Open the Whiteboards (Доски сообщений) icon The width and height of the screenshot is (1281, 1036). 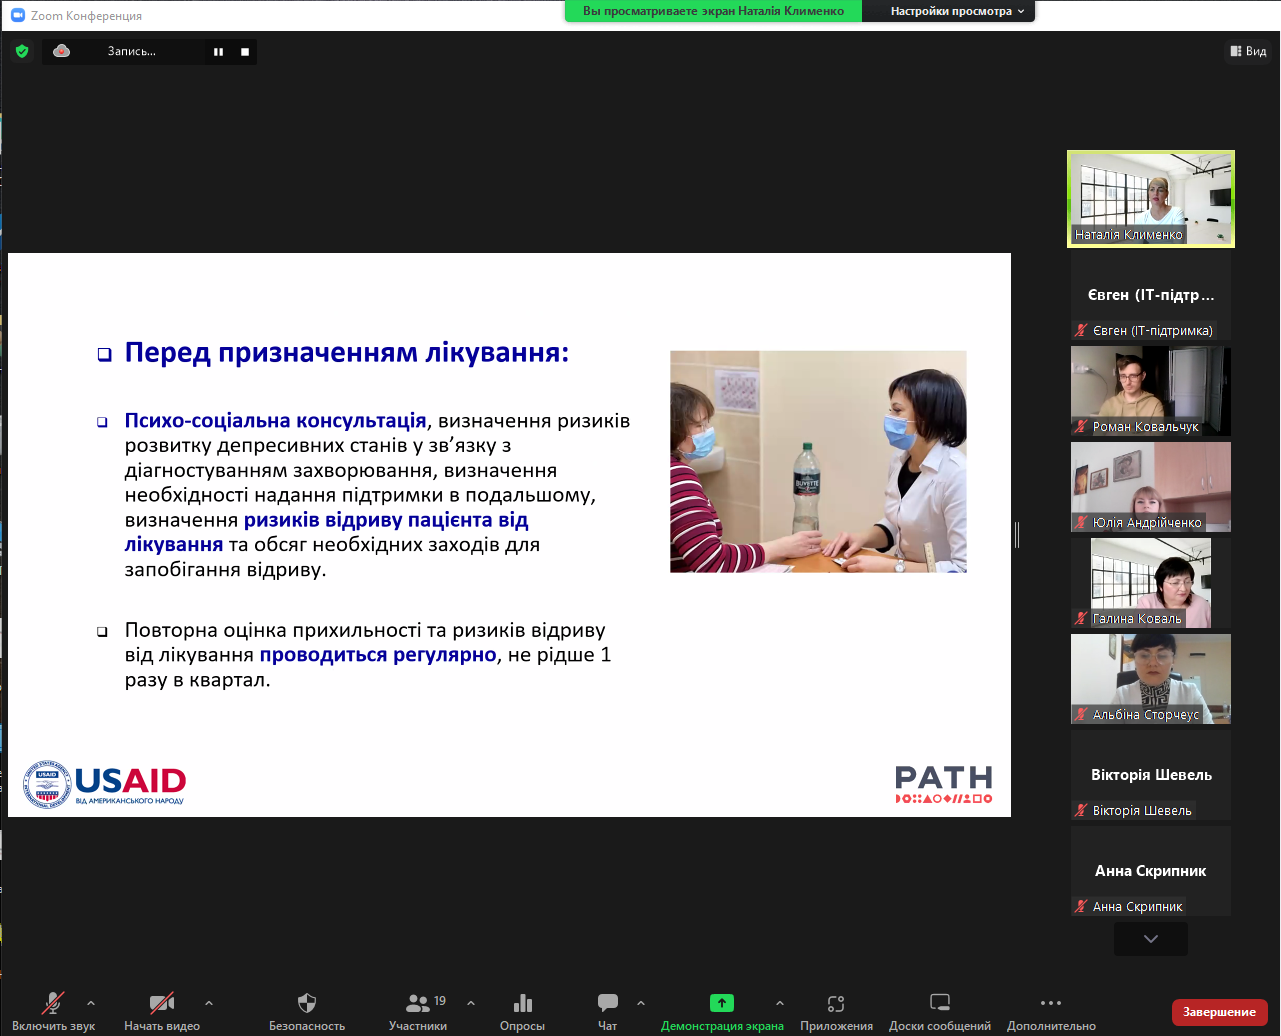point(939,1004)
